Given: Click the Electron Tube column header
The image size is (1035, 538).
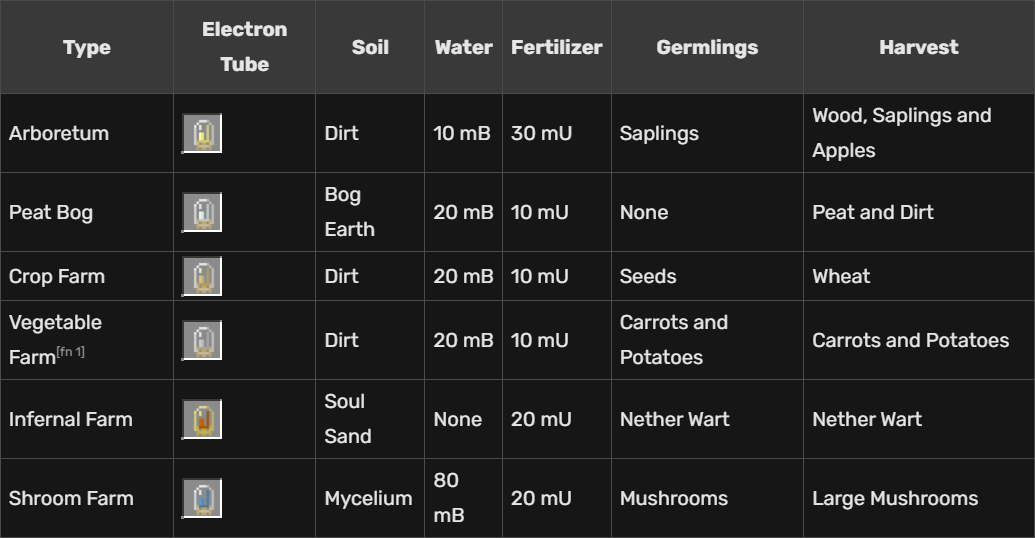Looking at the screenshot, I should point(244,47).
